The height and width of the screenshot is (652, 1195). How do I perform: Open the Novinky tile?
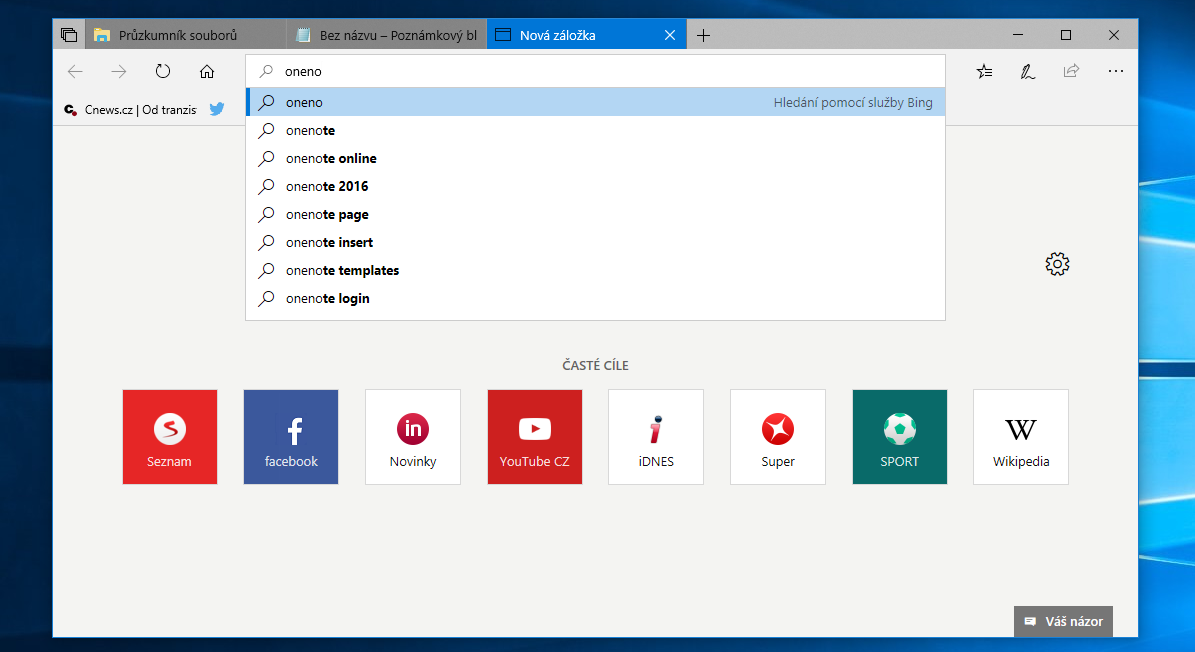coord(413,437)
